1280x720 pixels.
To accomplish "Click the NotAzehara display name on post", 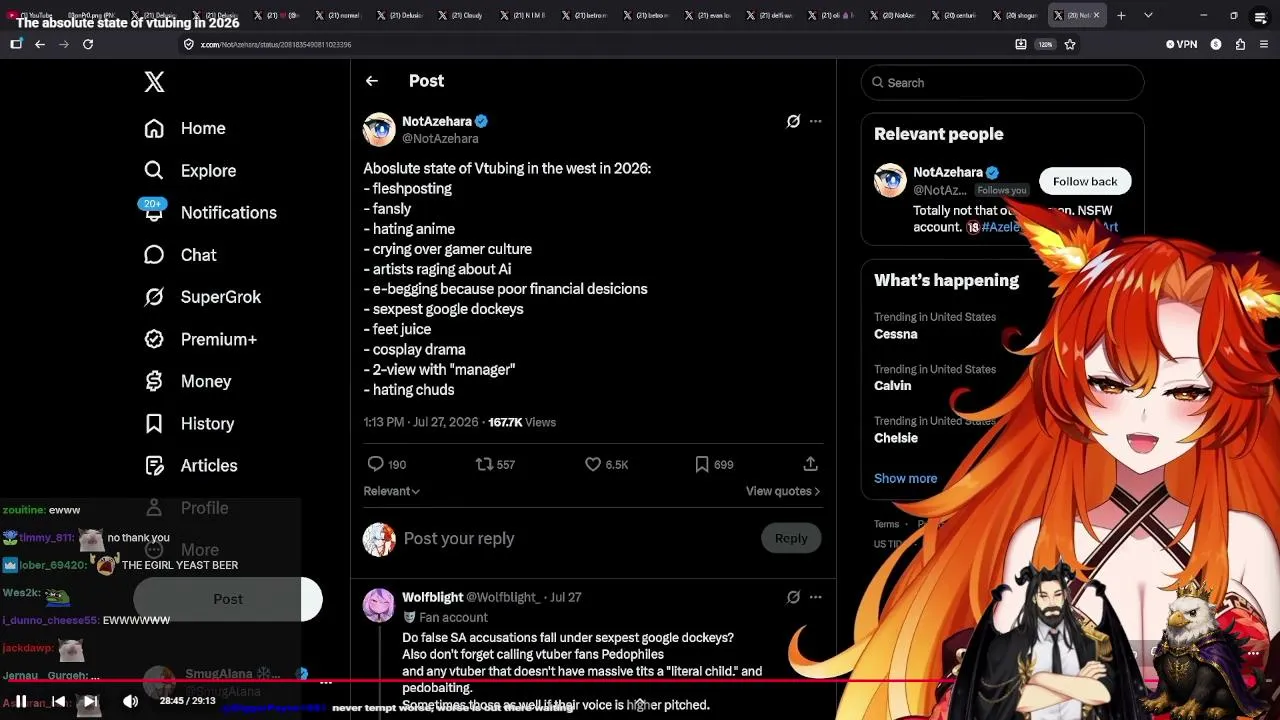I will coord(437,121).
